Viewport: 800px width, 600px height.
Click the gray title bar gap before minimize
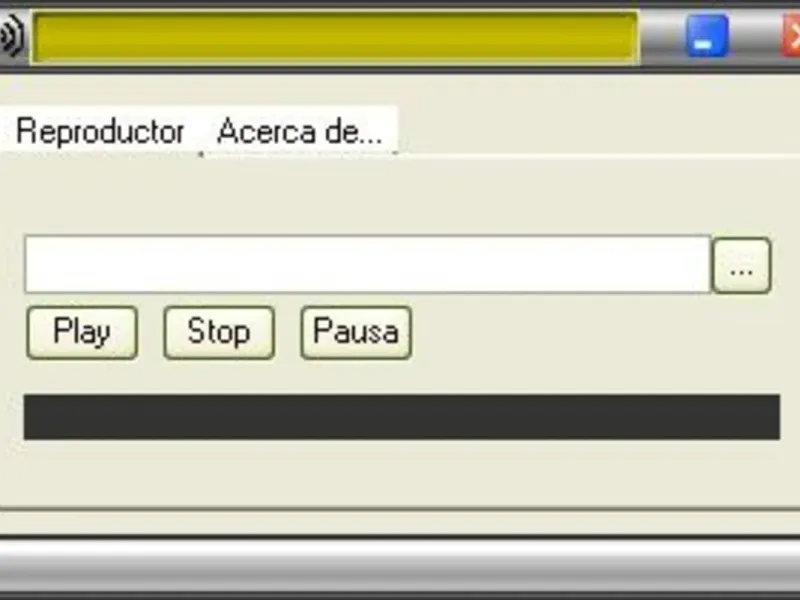(662, 37)
